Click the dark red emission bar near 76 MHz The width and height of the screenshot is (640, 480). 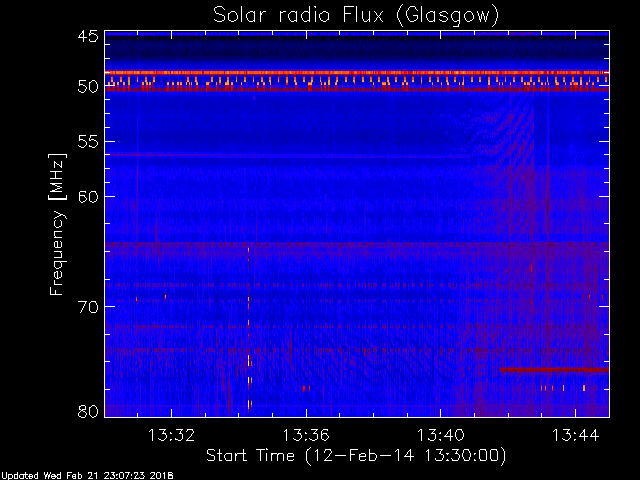click(554, 370)
